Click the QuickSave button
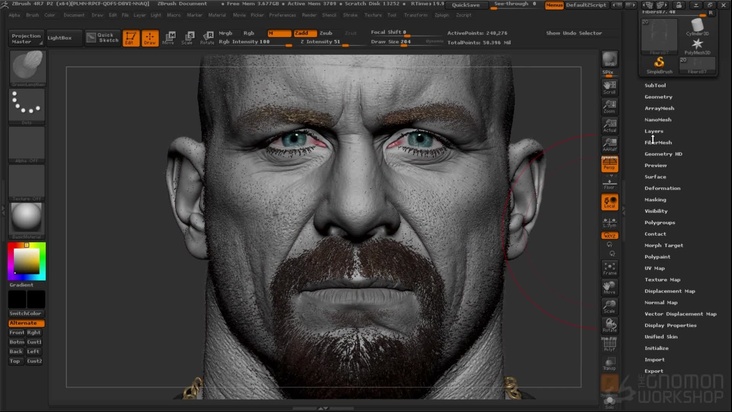 click(x=466, y=5)
